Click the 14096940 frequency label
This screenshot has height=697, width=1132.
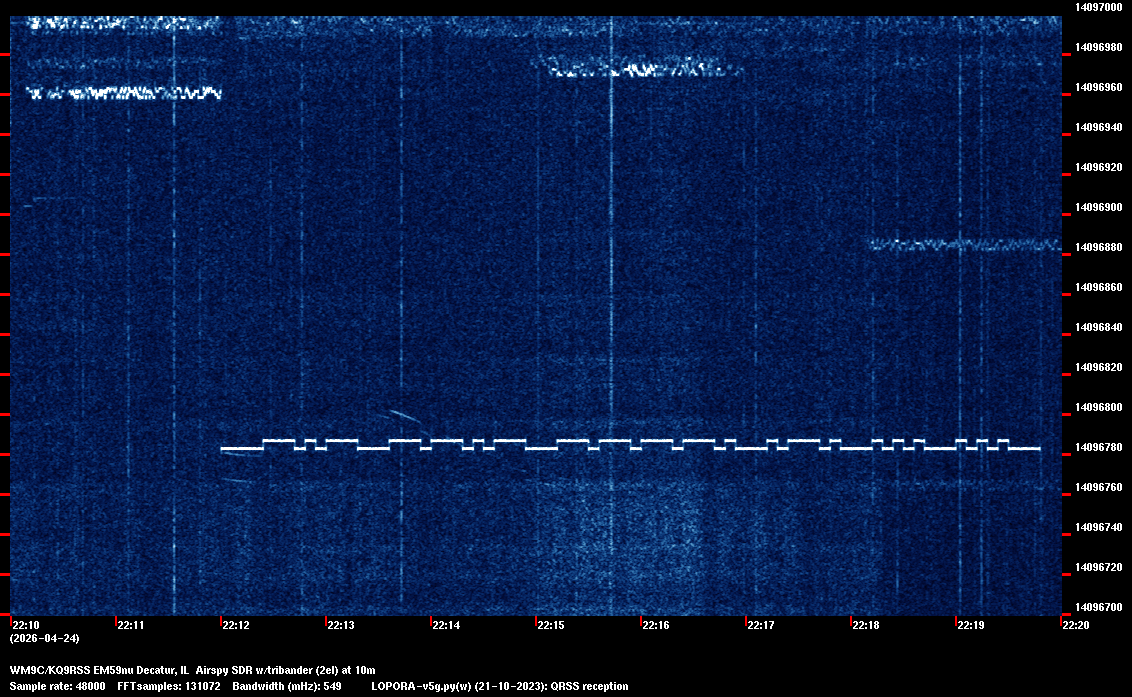[1098, 127]
